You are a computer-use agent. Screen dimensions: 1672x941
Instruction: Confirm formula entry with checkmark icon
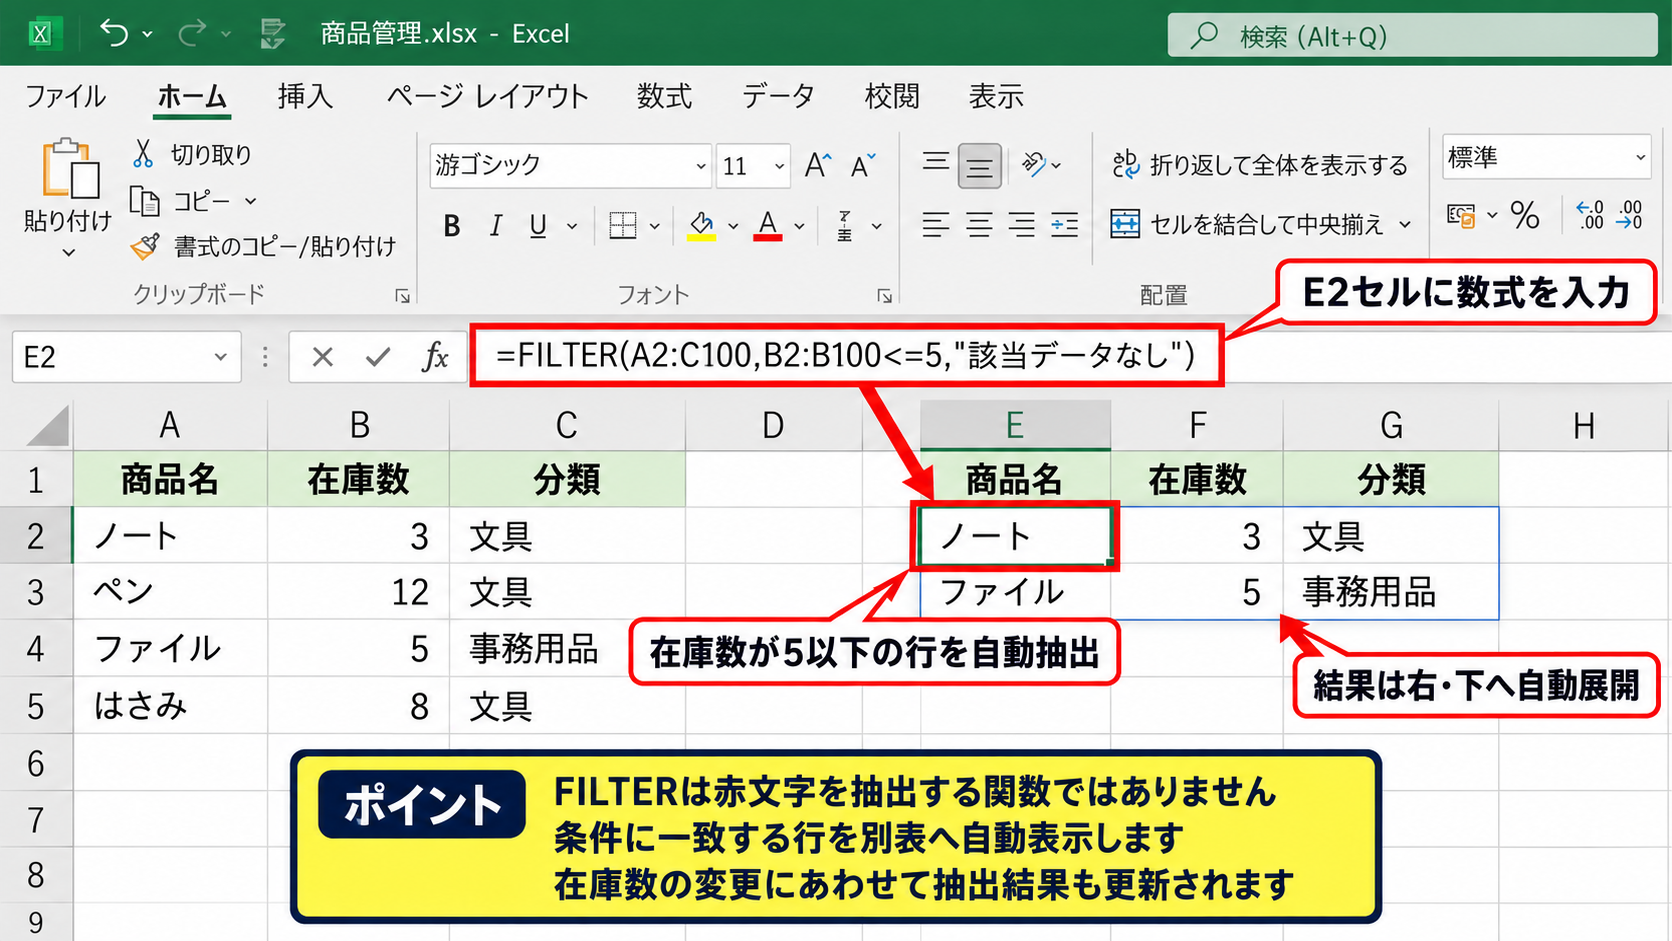(x=378, y=357)
